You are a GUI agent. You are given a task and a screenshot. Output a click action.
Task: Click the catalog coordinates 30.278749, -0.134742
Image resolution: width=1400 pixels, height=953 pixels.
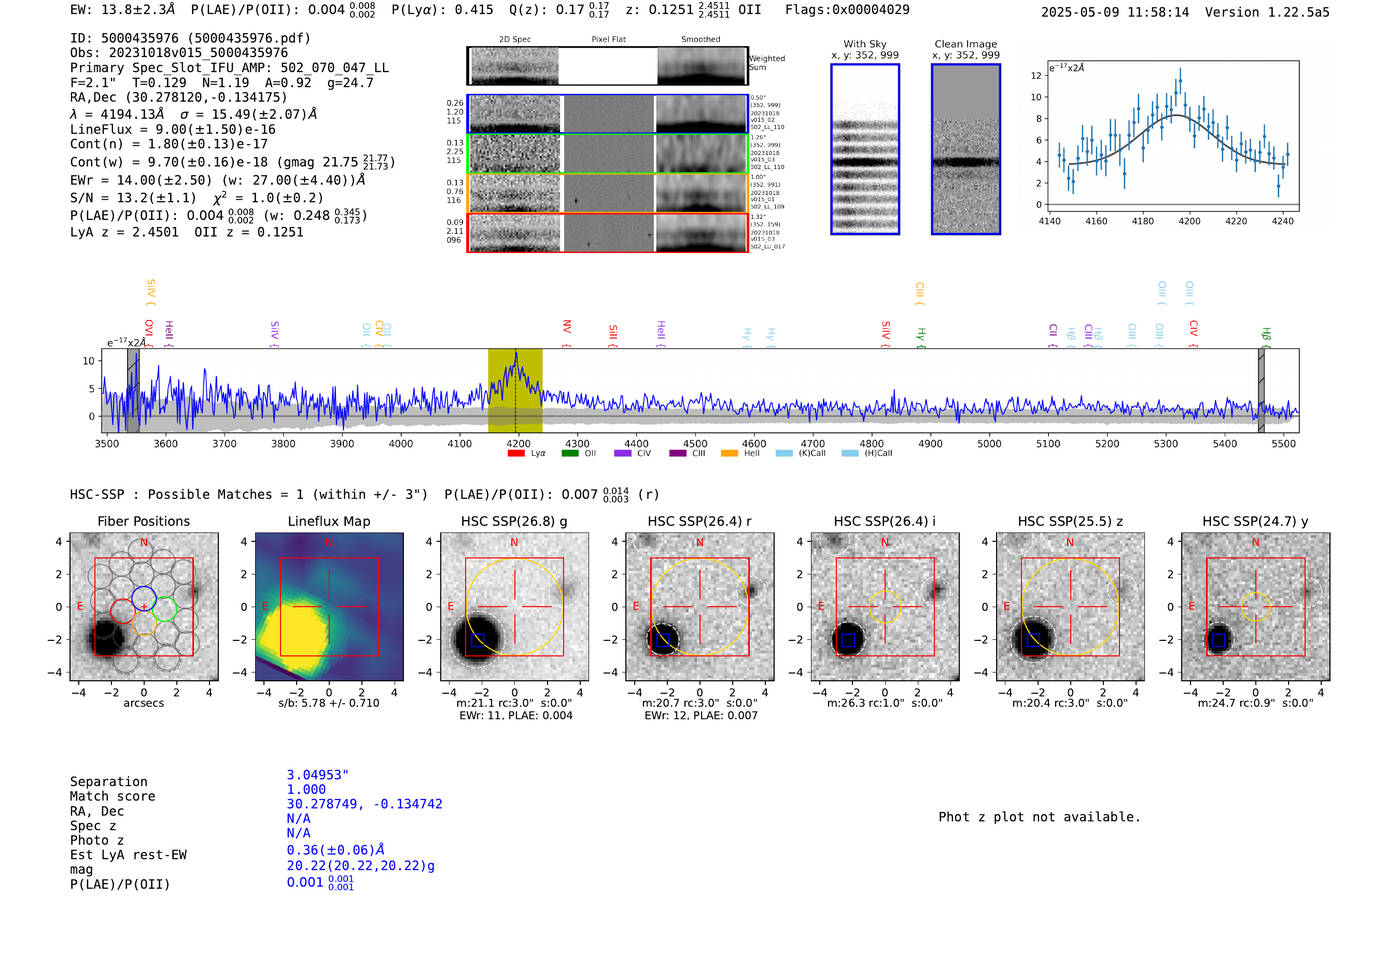[365, 804]
